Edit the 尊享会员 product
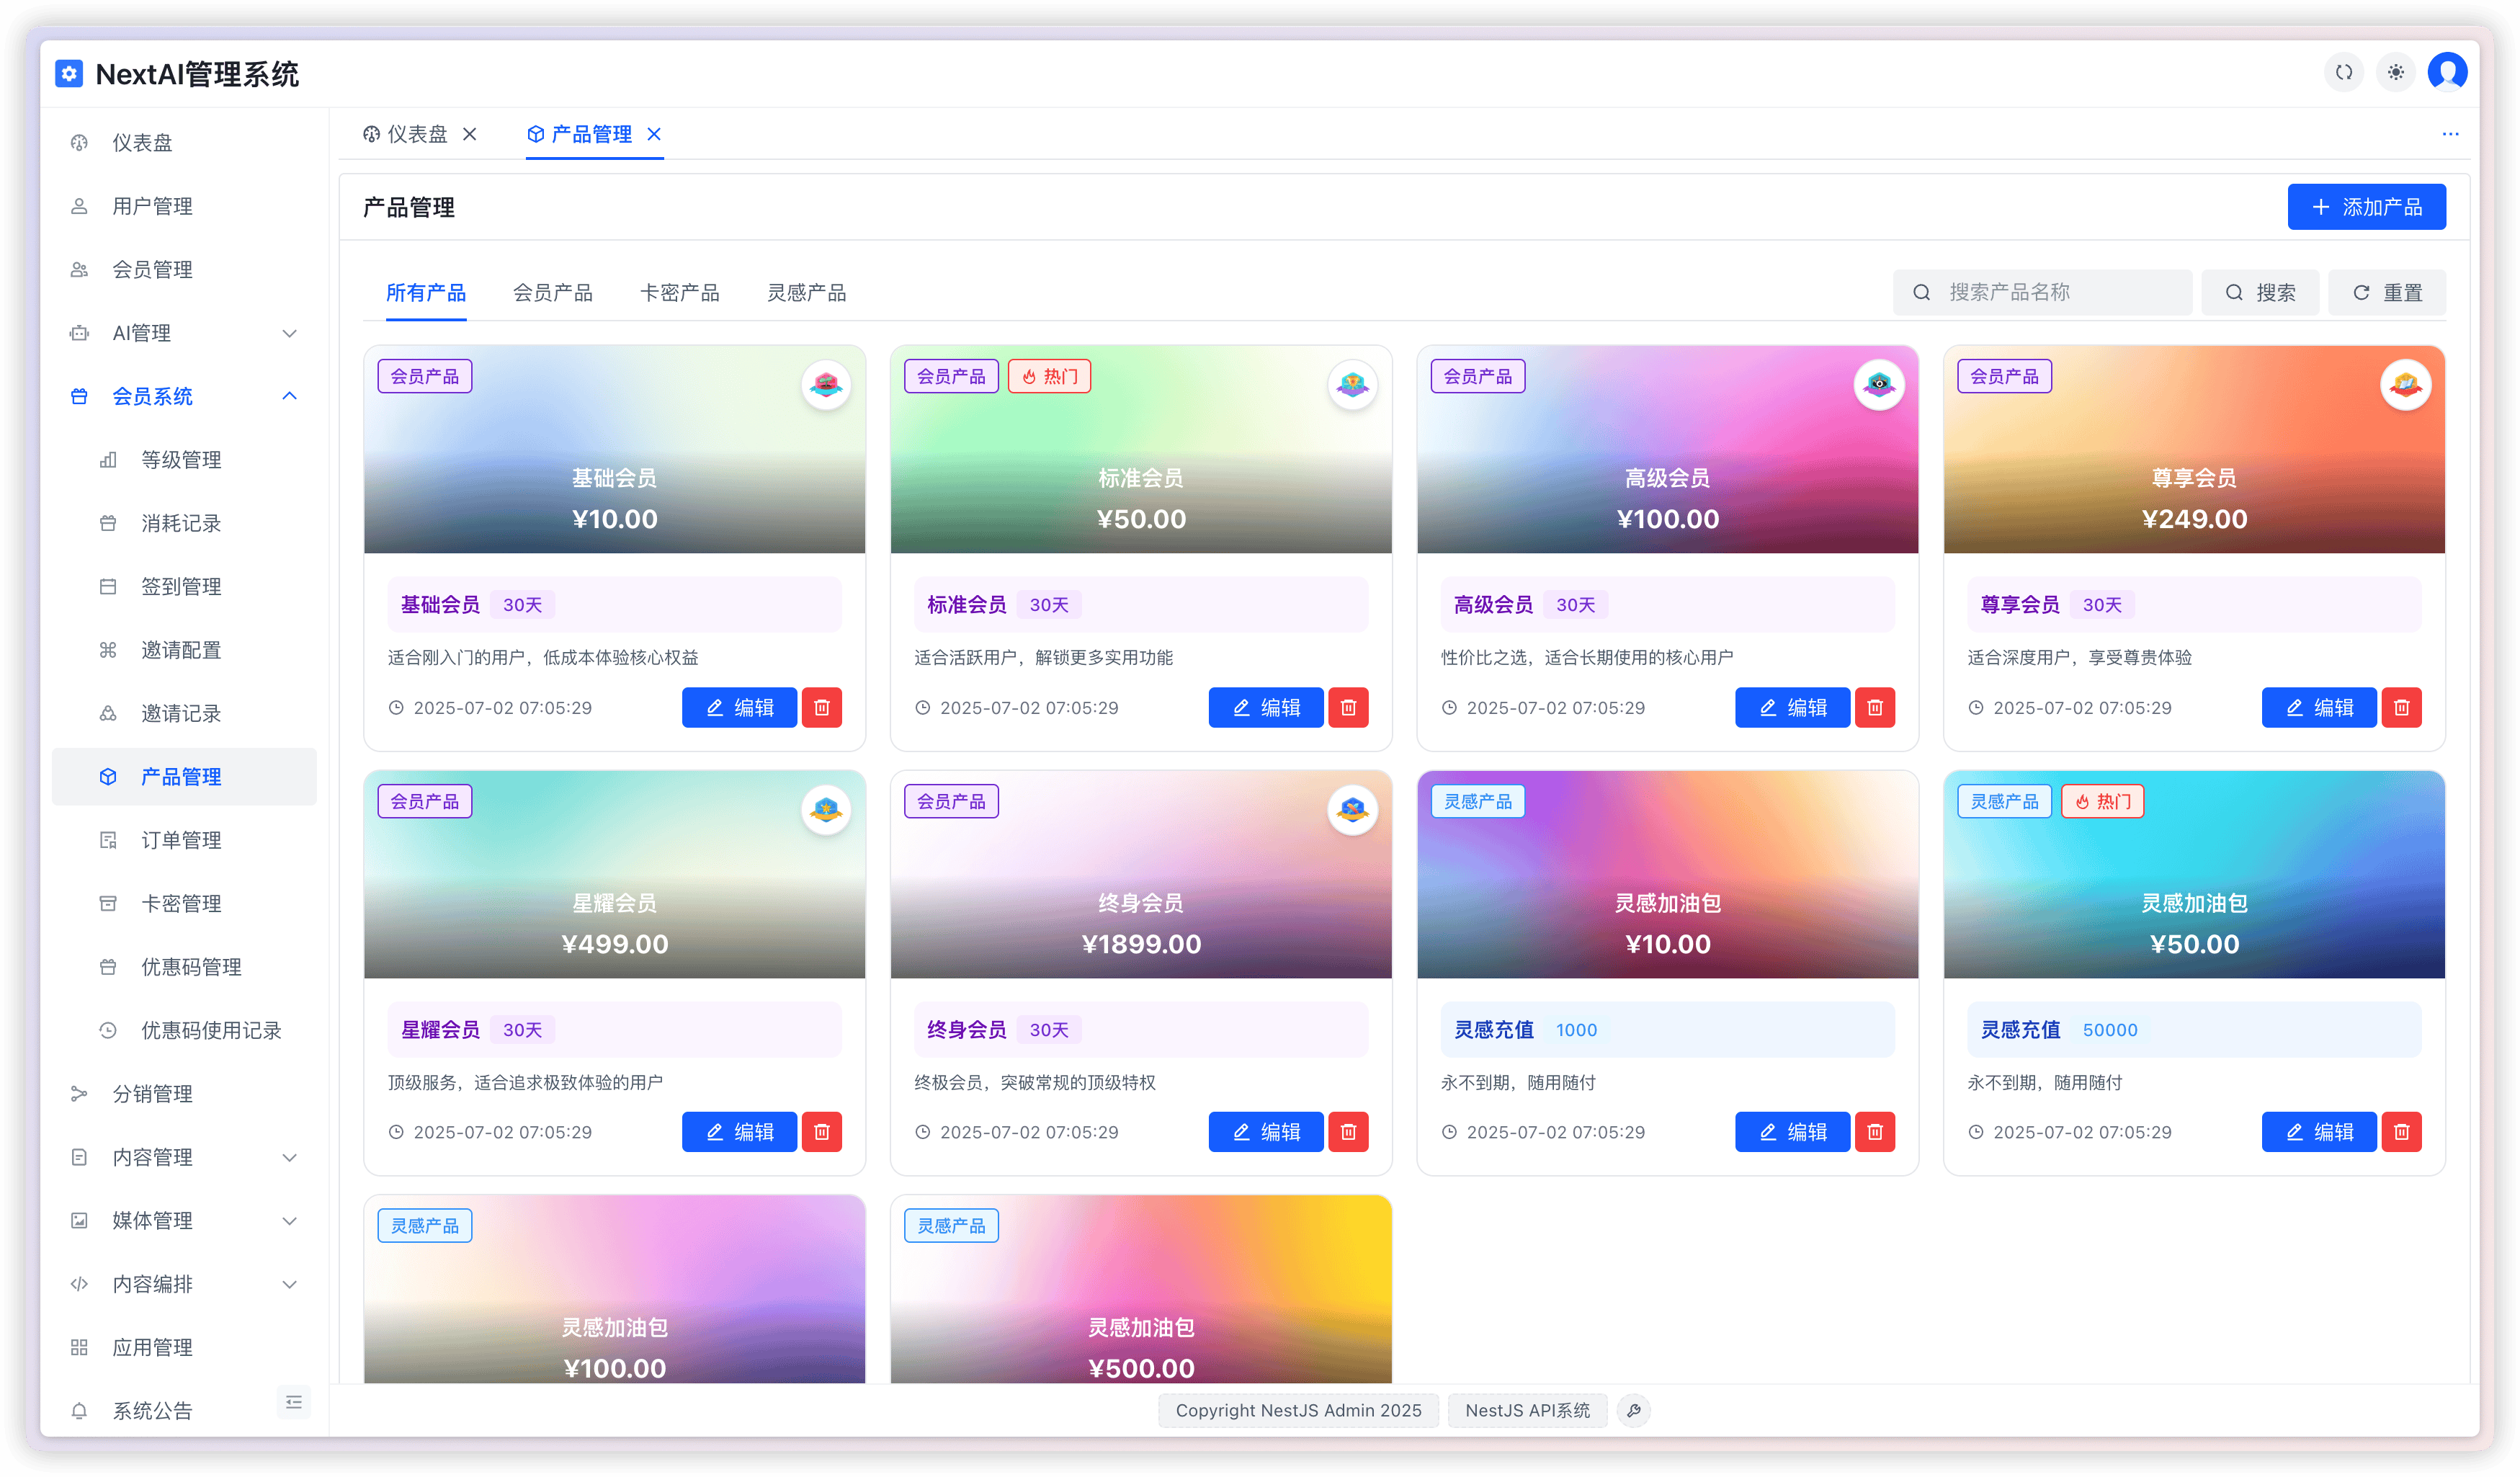 click(2319, 707)
